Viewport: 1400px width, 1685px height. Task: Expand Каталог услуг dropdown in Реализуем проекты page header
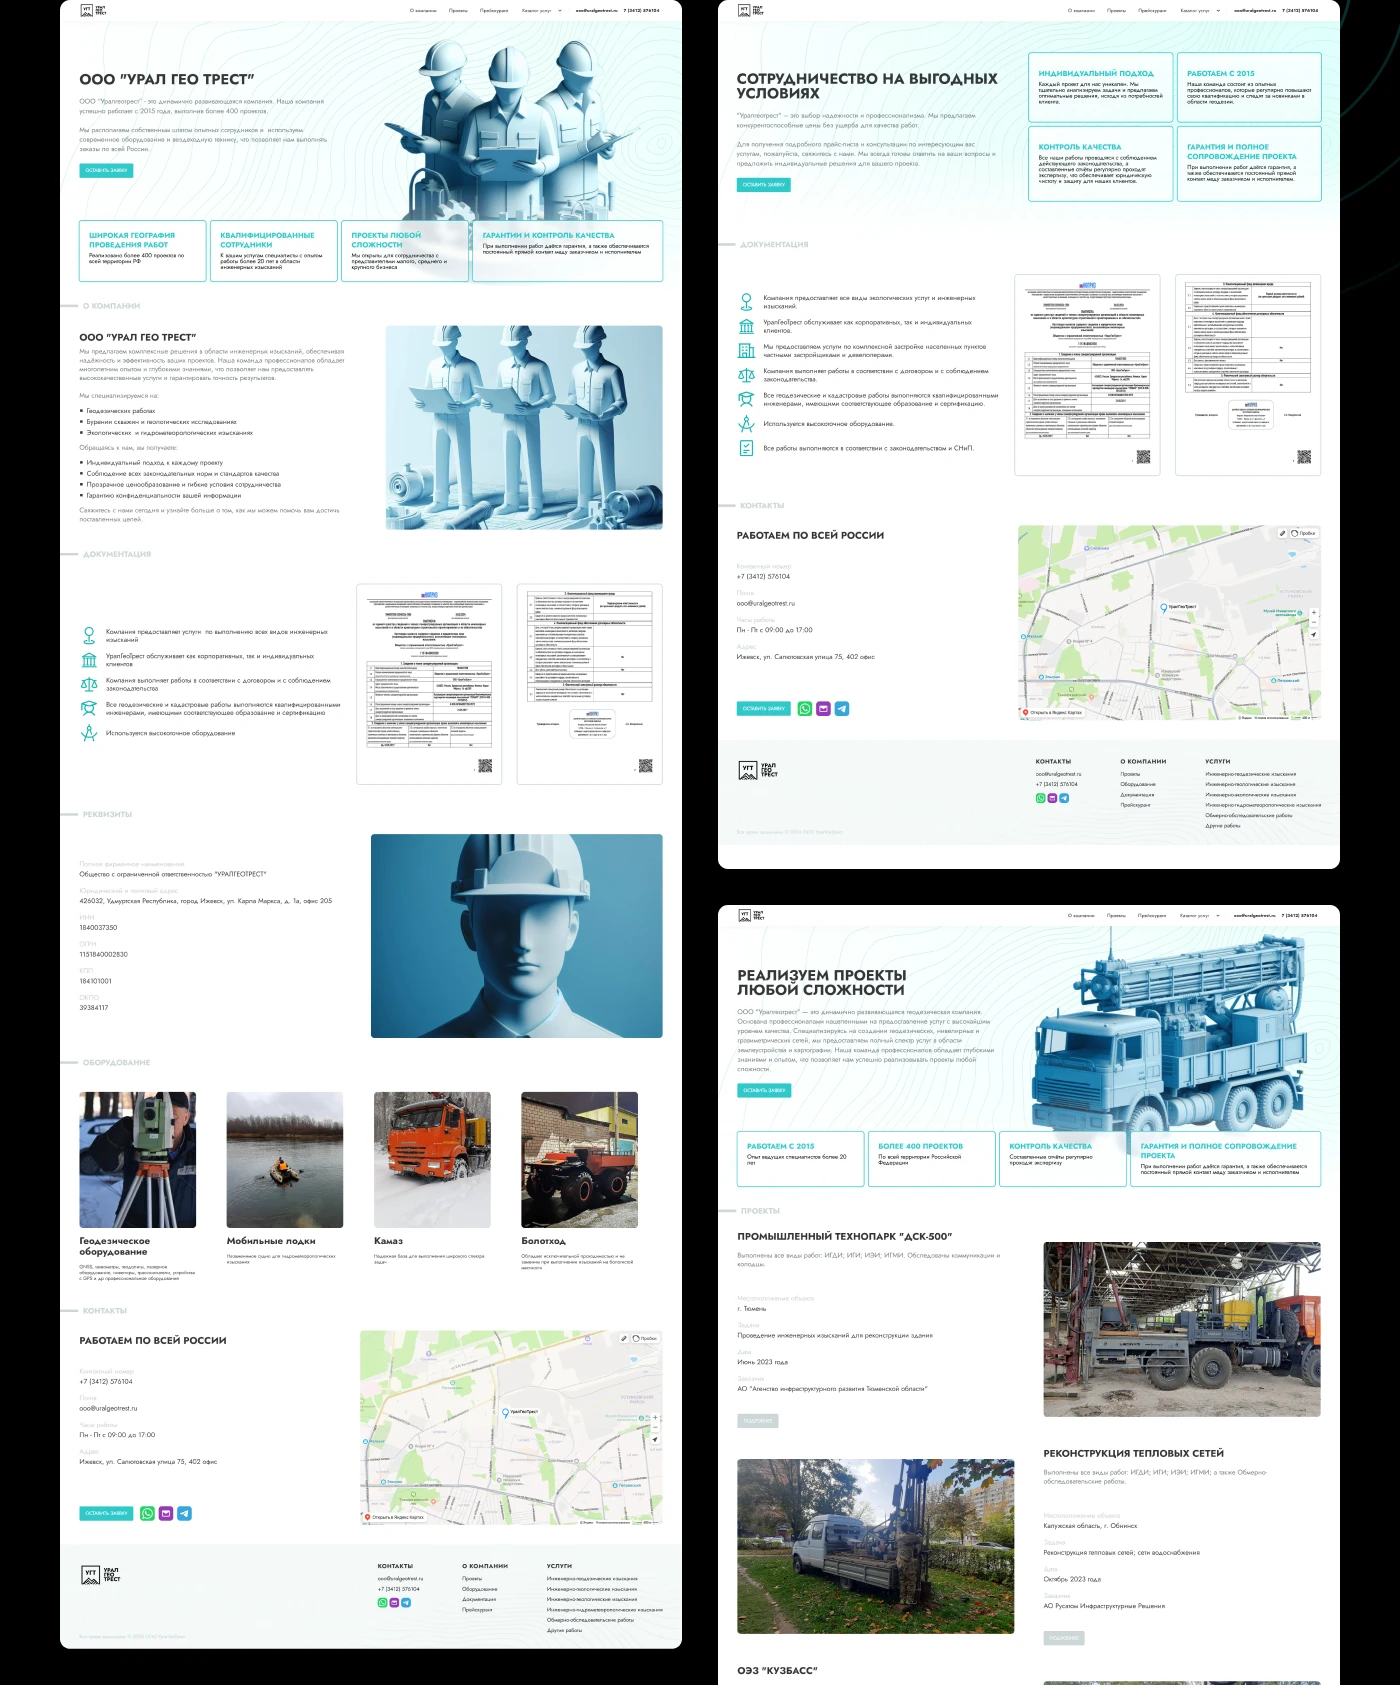[1199, 915]
